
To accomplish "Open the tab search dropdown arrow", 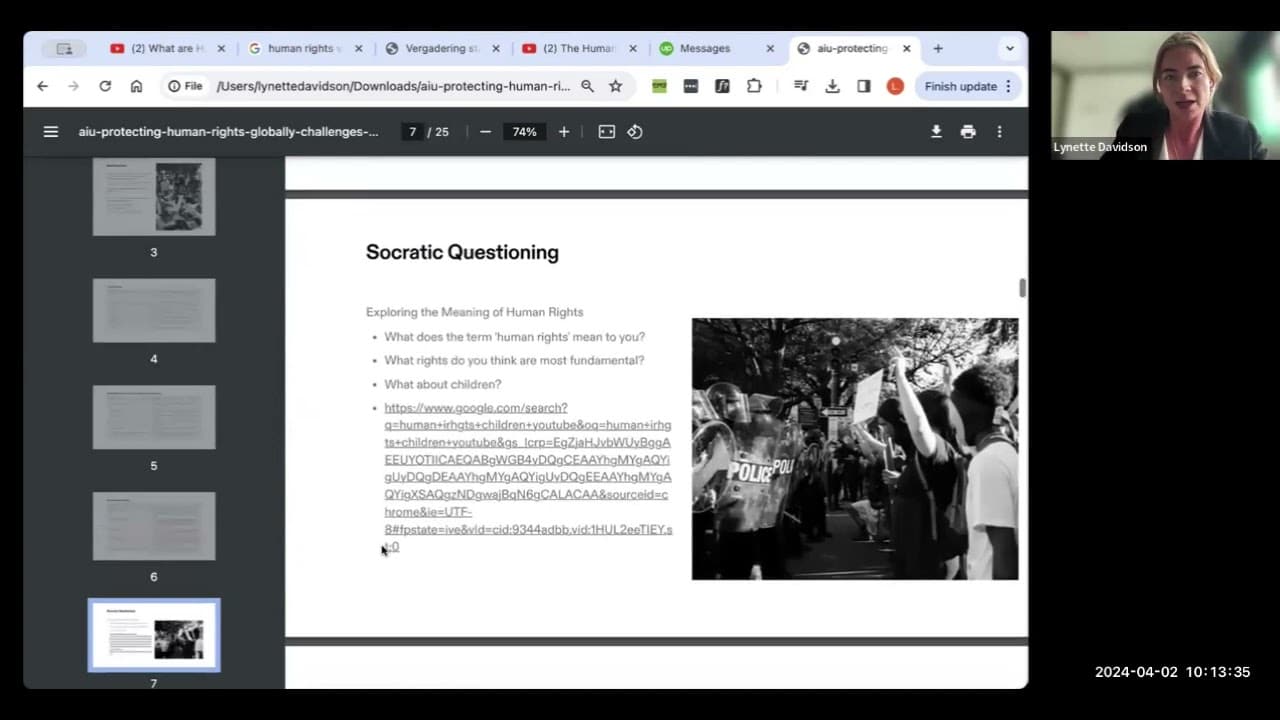I will 1010,48.
